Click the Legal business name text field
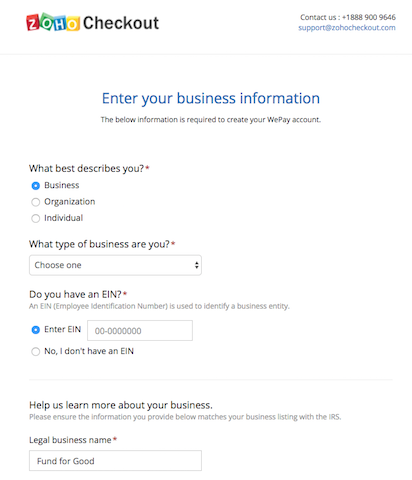The width and height of the screenshot is (412, 480). point(115,461)
